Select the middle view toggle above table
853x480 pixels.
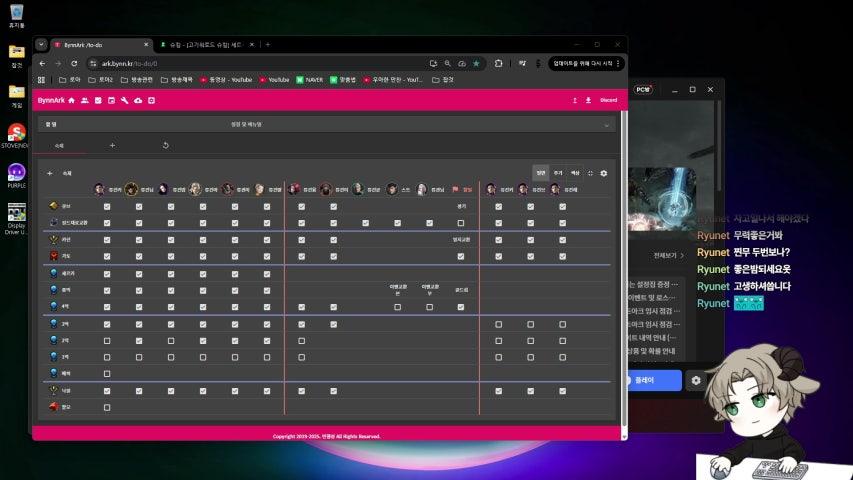tap(558, 173)
